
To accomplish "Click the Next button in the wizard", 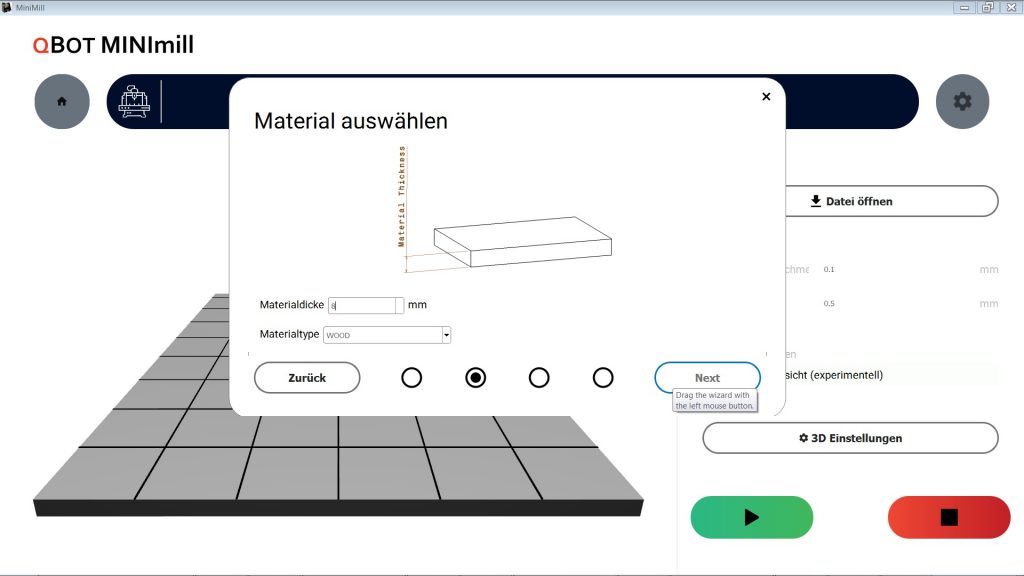I will click(707, 378).
